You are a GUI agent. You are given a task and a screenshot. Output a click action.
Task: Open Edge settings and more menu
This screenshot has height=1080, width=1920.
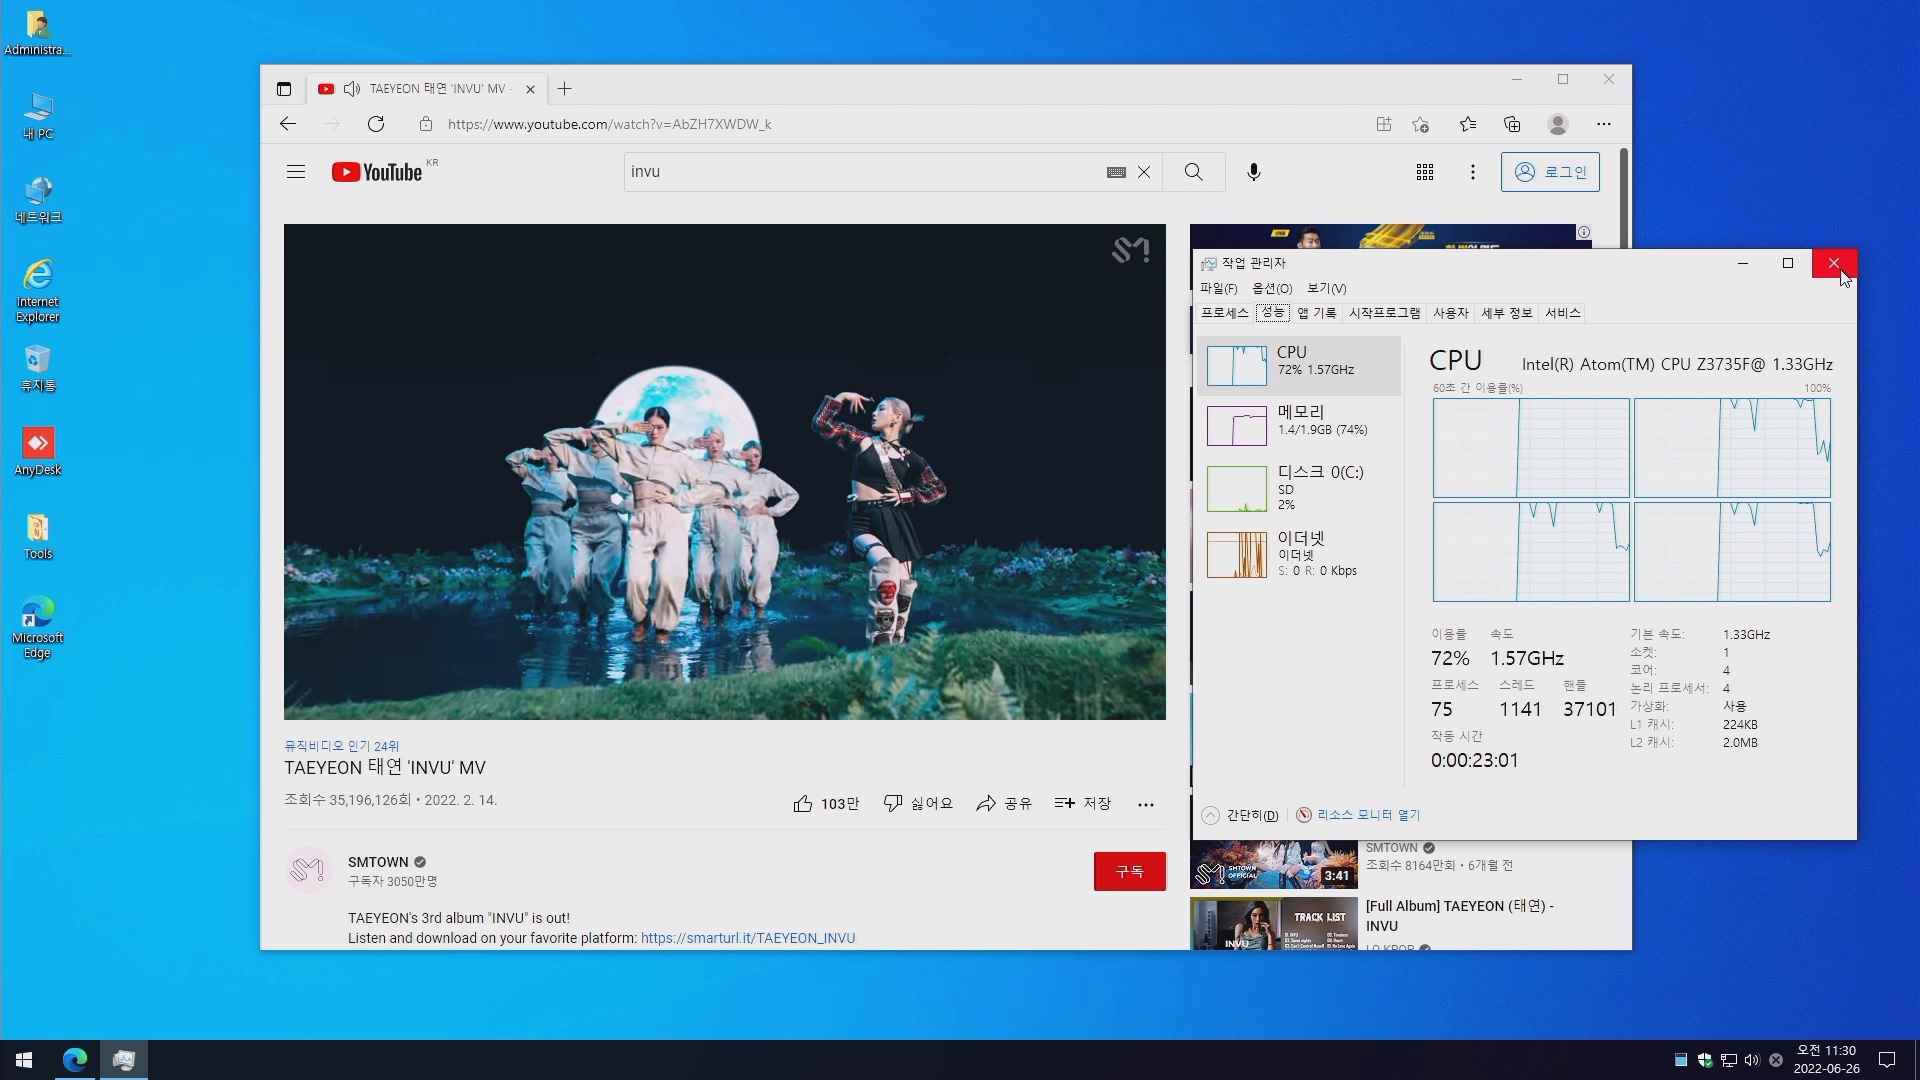click(x=1604, y=124)
